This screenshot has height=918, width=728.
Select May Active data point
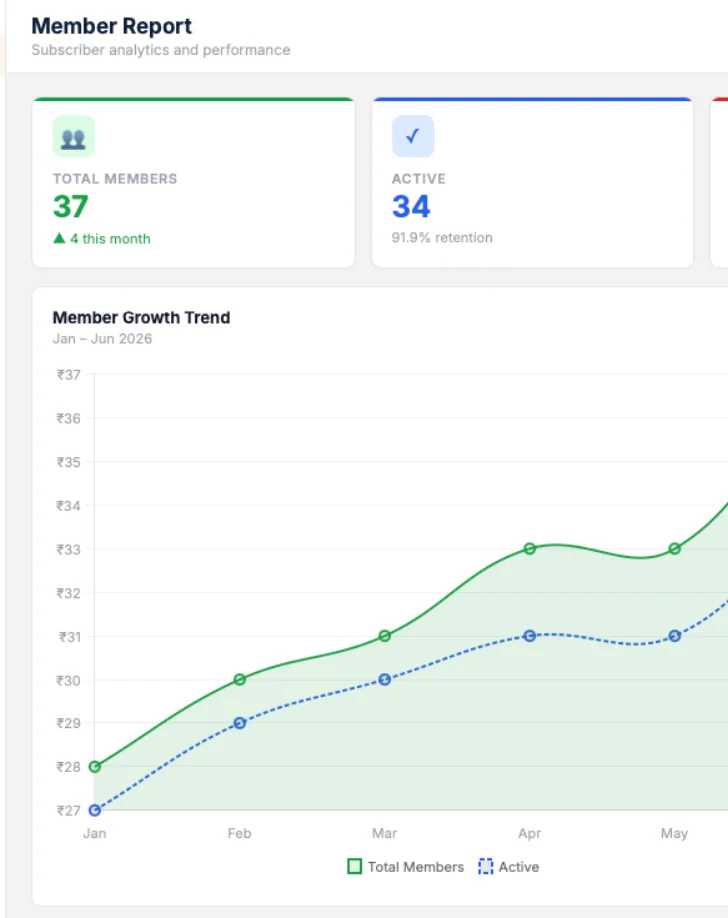[x=675, y=636]
